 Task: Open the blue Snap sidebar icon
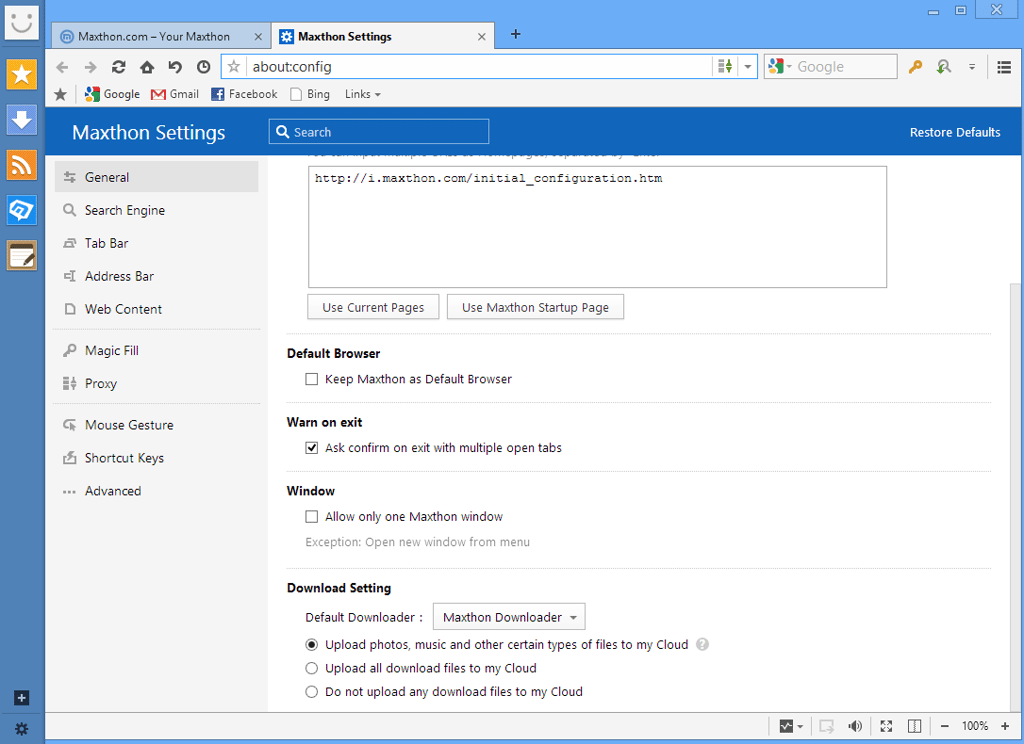[22, 210]
